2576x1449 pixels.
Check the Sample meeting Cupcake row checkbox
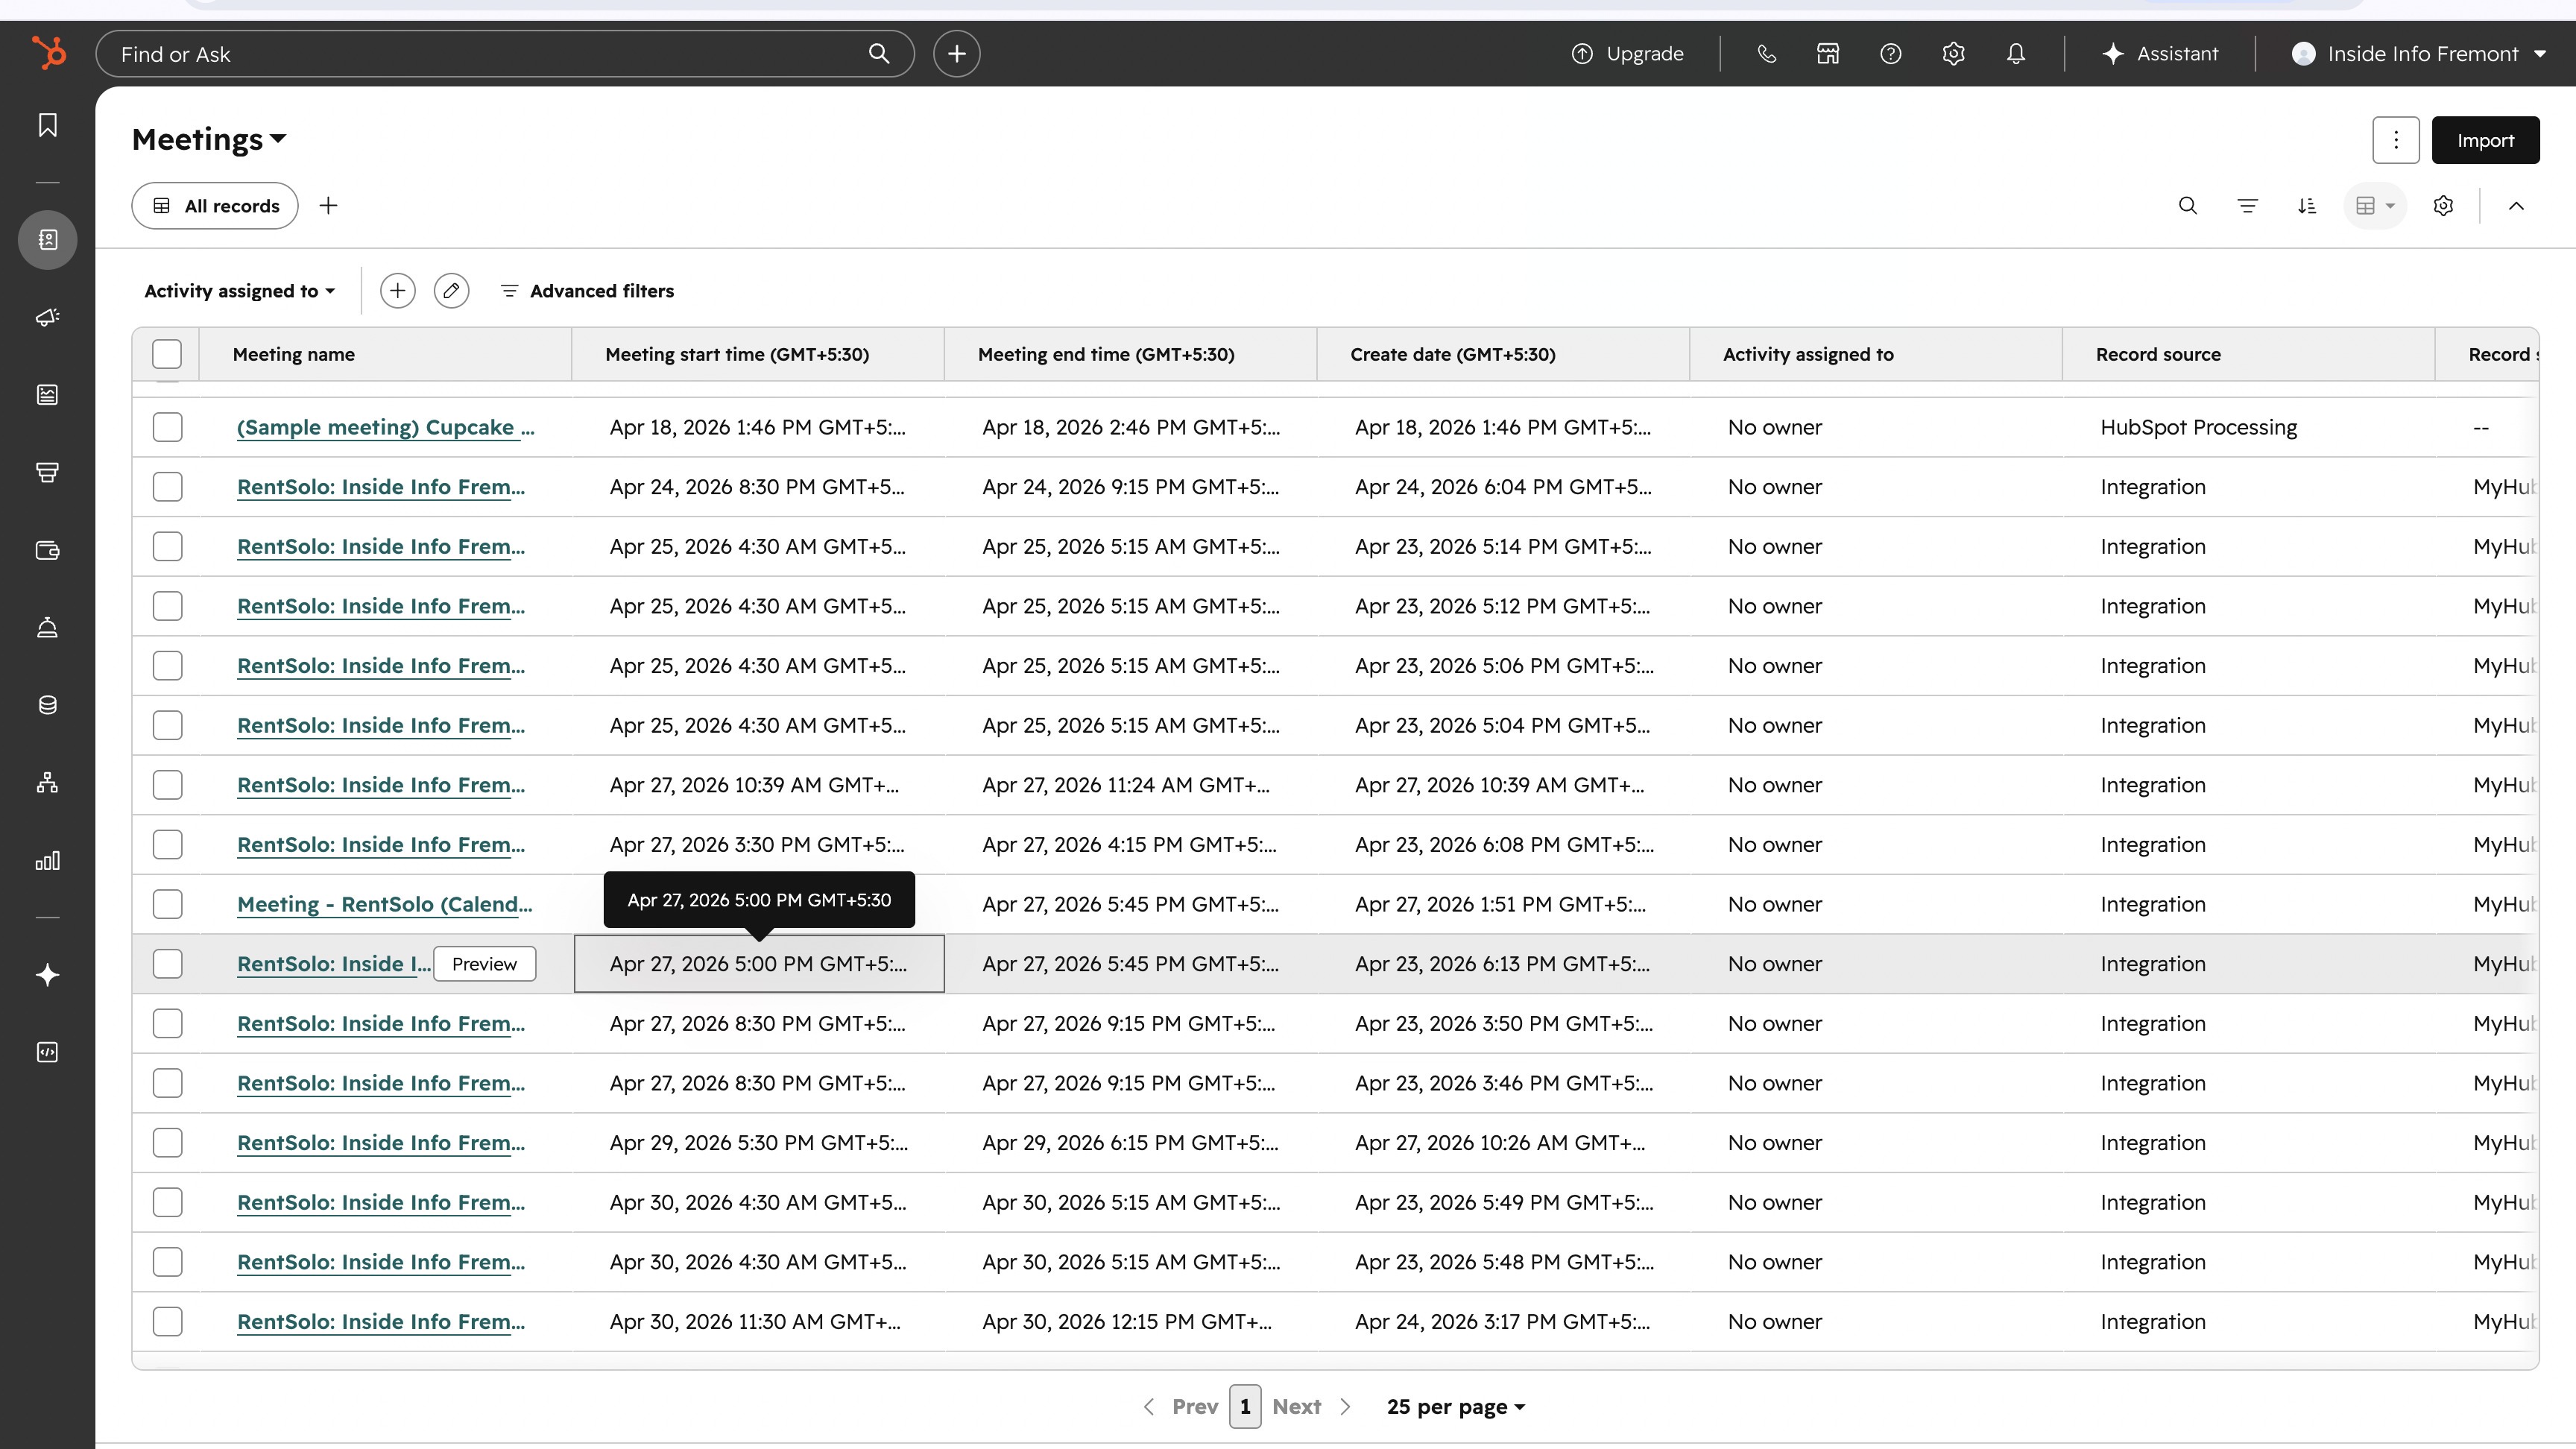click(167, 427)
